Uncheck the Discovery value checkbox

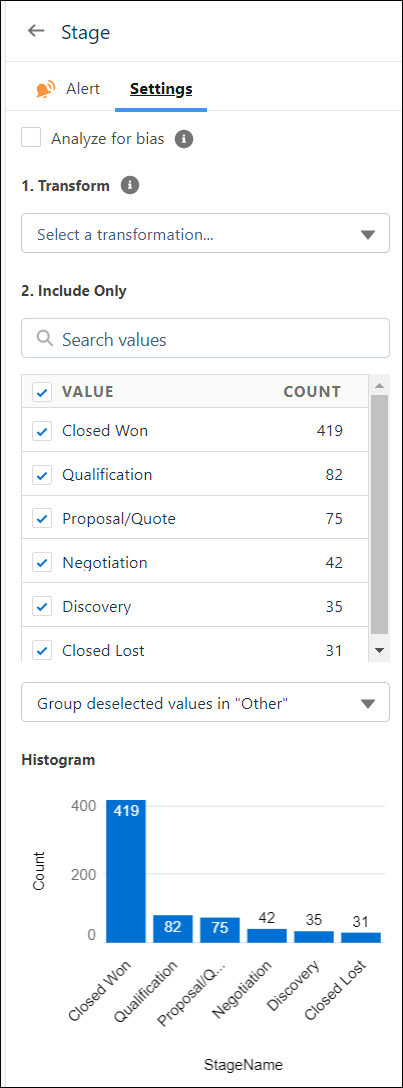coord(42,606)
